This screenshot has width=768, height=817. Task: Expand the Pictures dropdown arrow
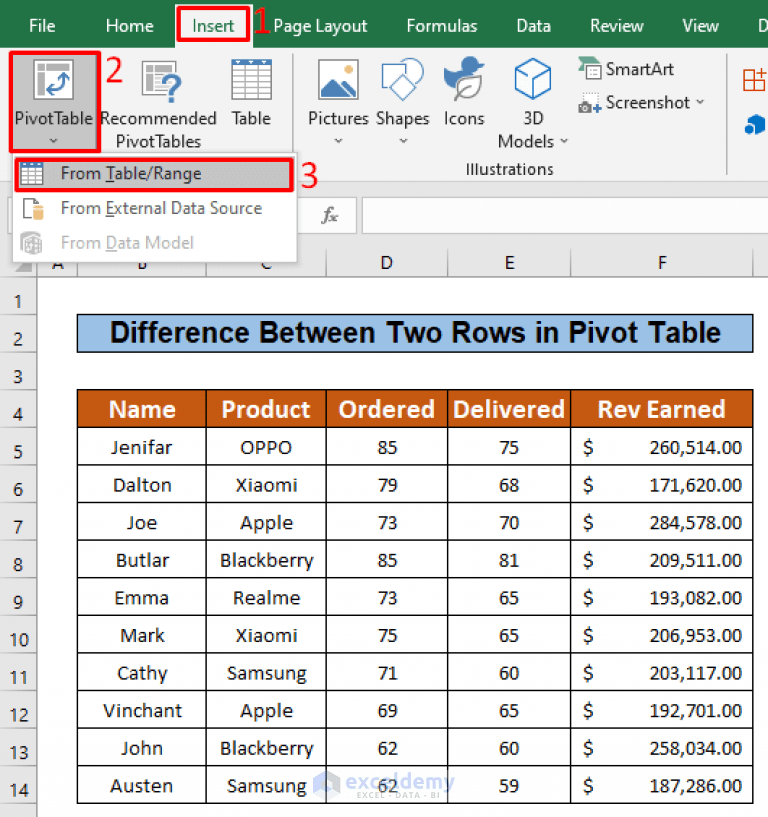pos(338,141)
